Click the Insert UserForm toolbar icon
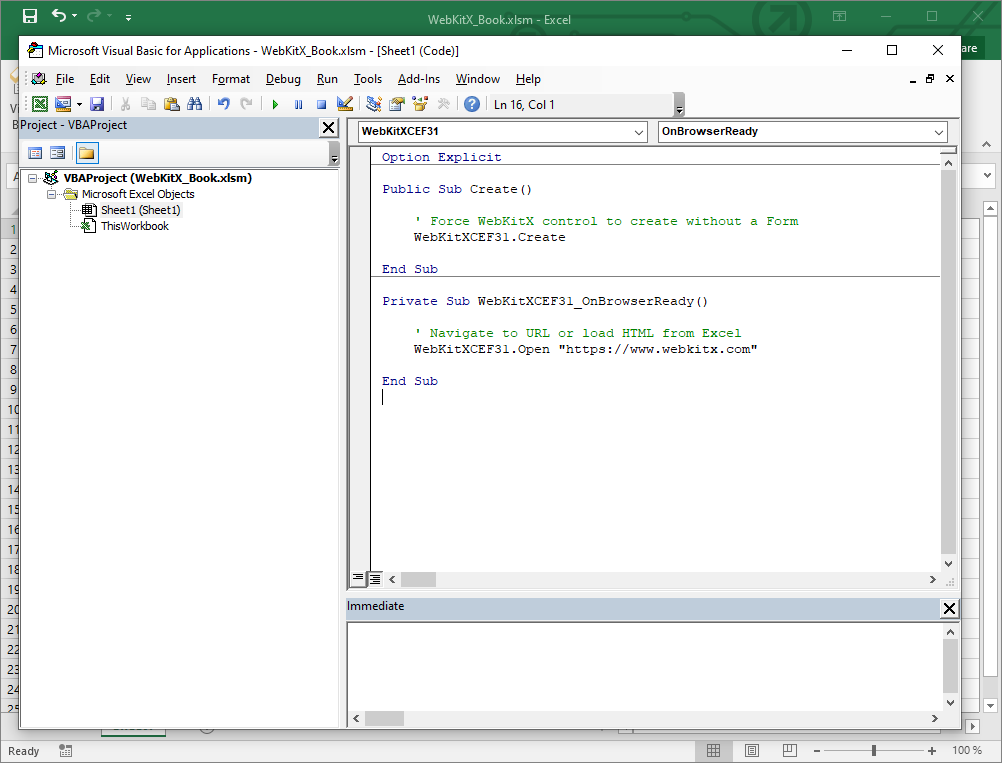This screenshot has width=1002, height=763. pyautogui.click(x=63, y=104)
